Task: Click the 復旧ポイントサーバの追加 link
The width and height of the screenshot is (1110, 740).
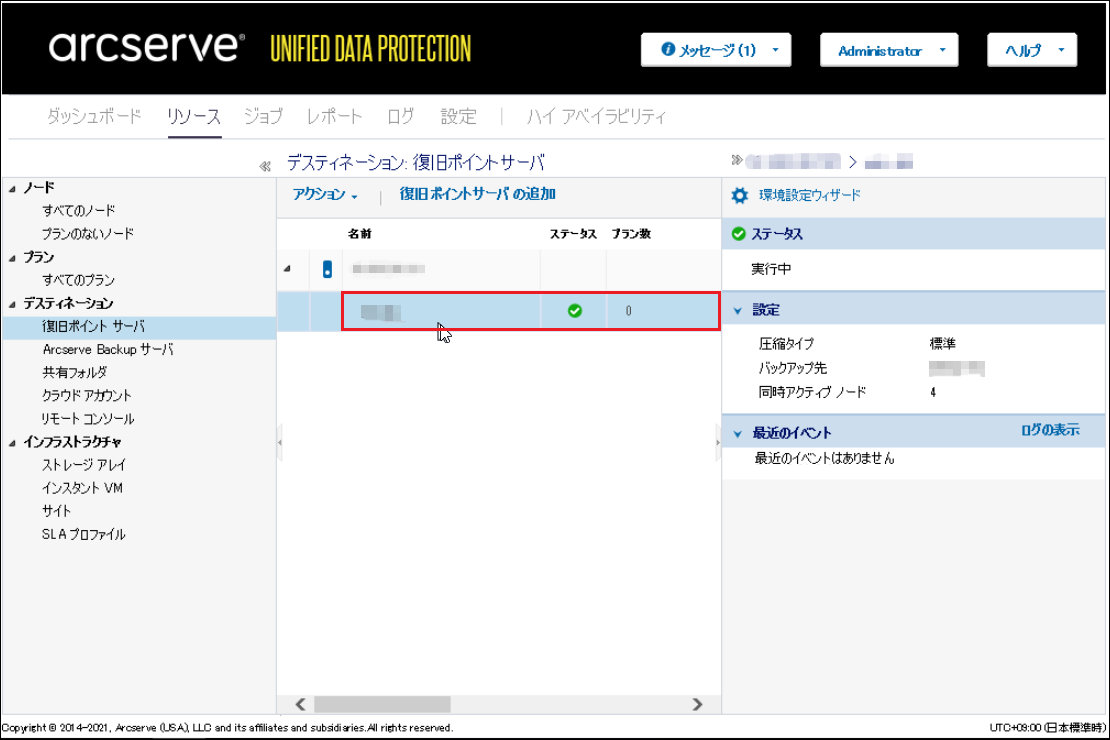Action: 477,194
